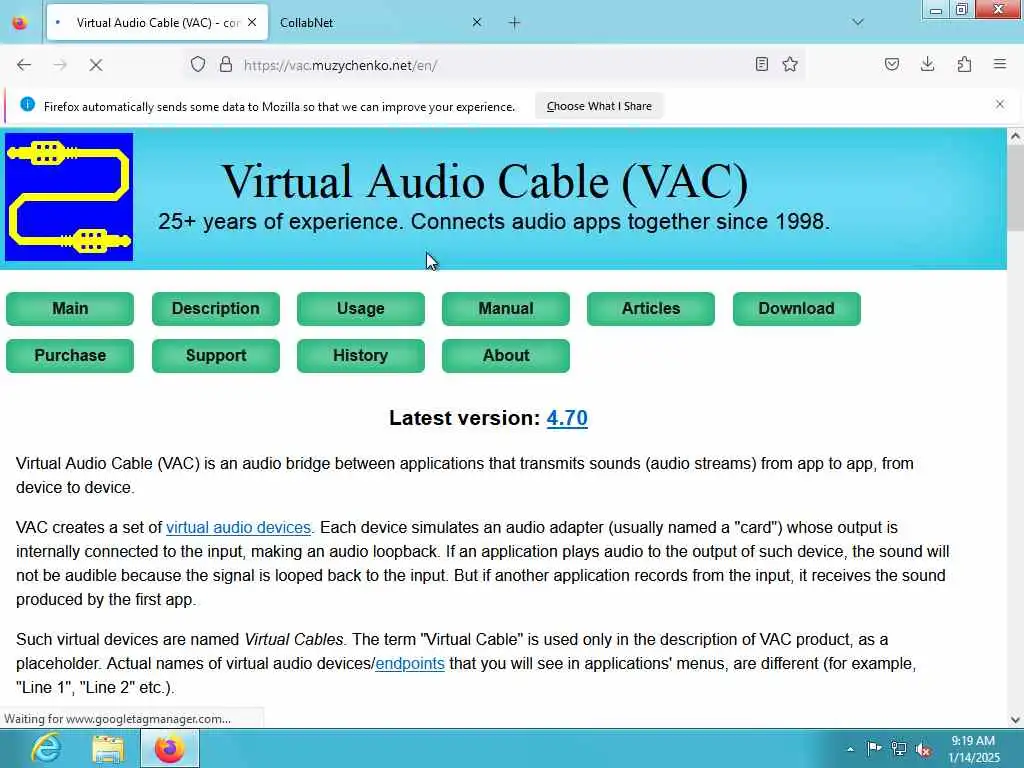Click the forward navigation arrow

pyautogui.click(x=60, y=65)
